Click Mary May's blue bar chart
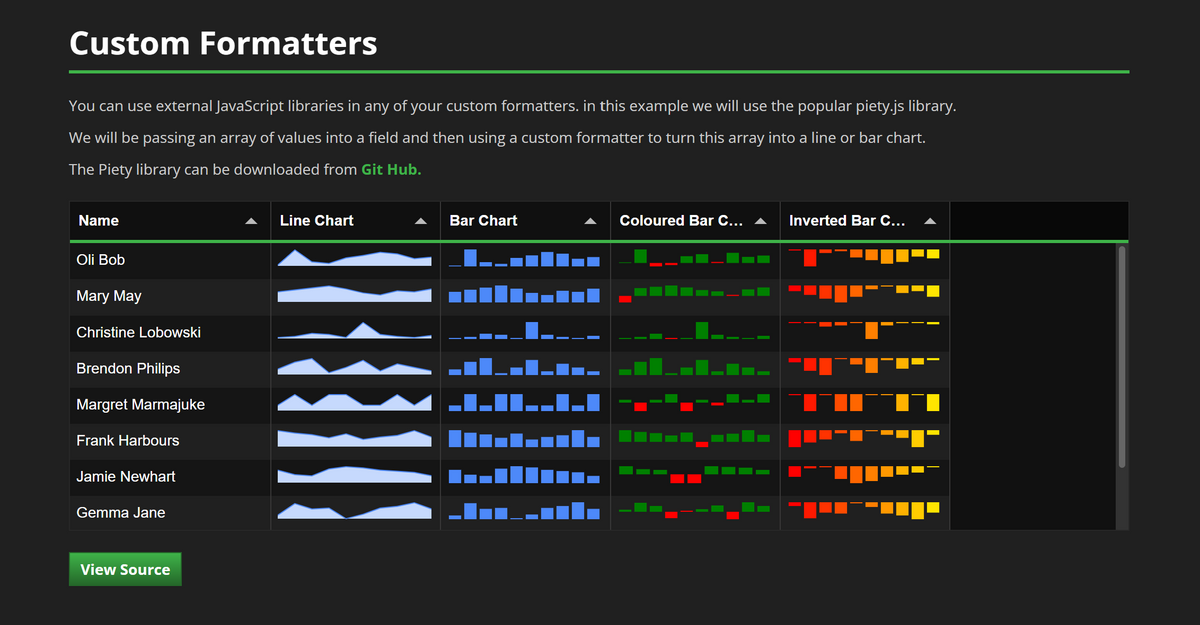This screenshot has width=1200, height=625. 524,295
